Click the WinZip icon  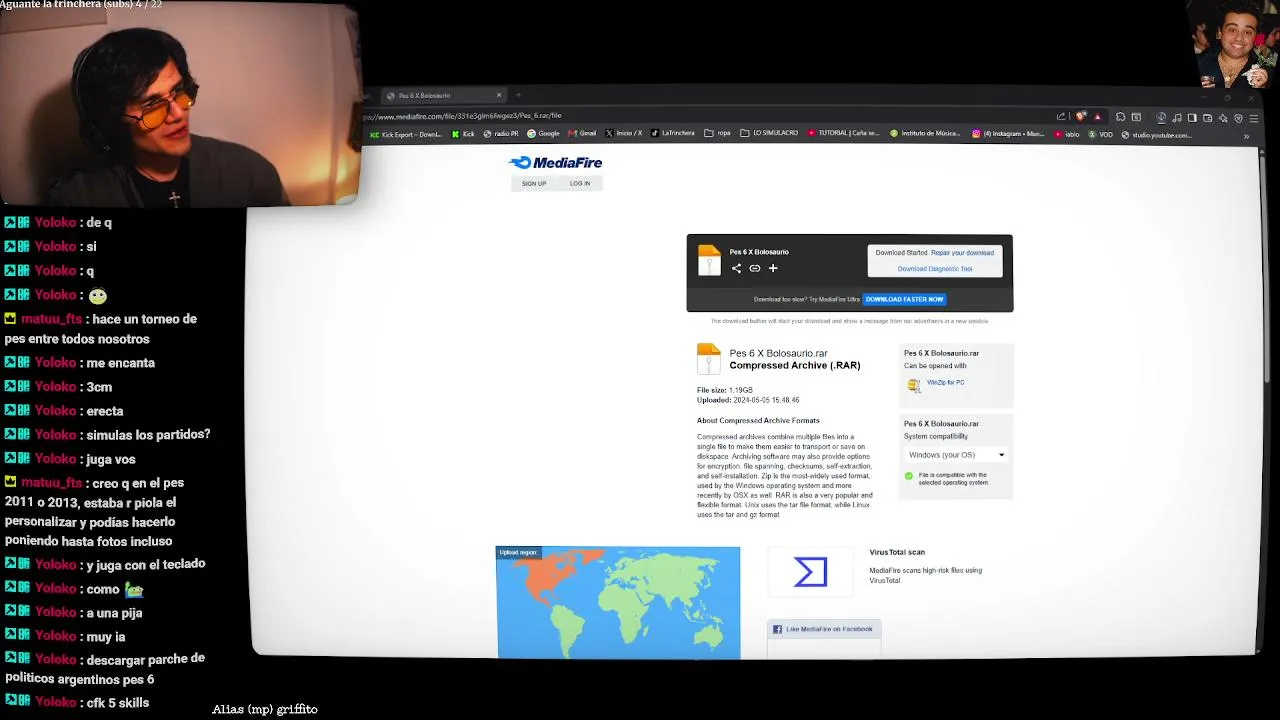click(914, 385)
